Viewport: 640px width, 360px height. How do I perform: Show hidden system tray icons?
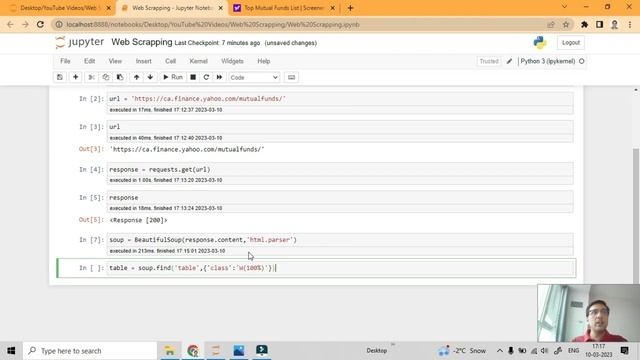coord(500,351)
